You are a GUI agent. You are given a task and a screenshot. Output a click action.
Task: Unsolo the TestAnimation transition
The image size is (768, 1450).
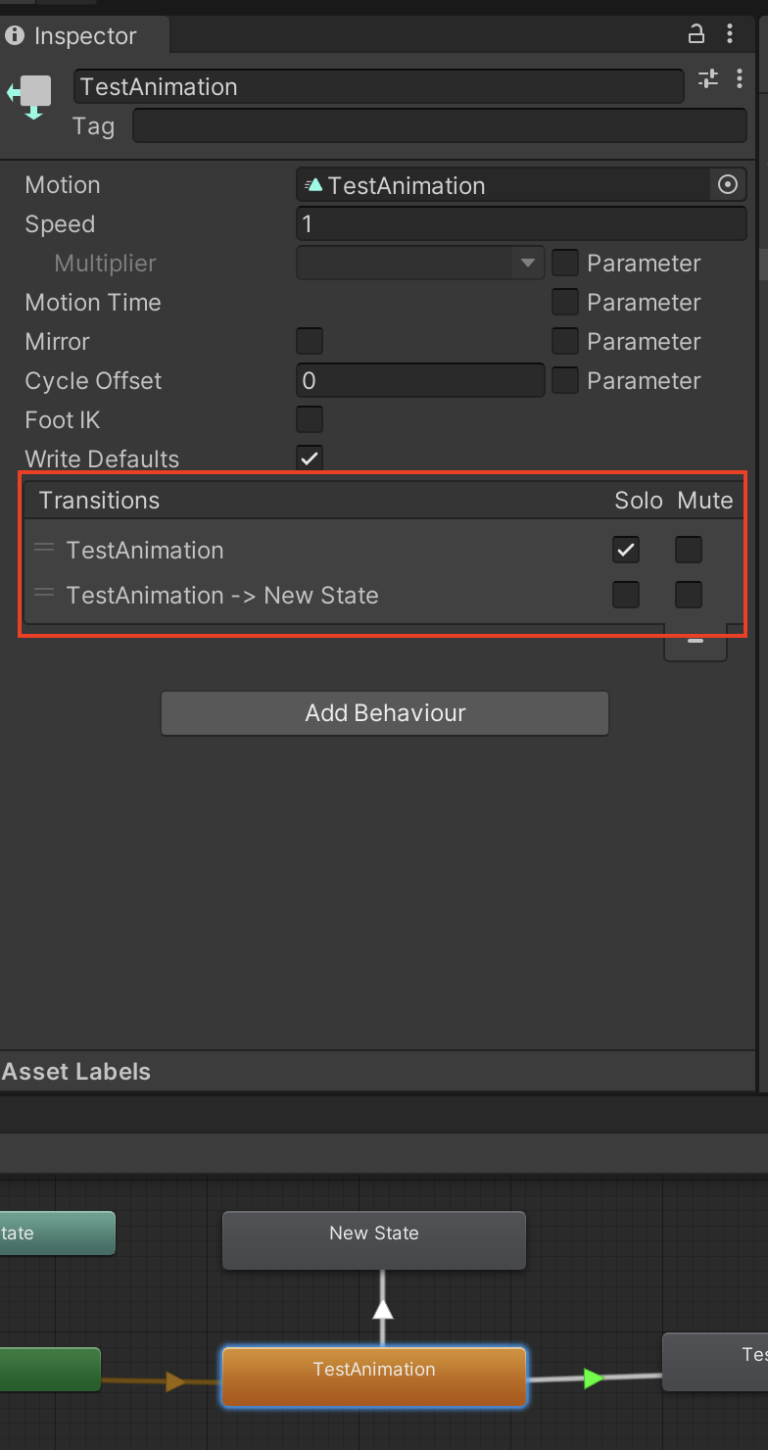tap(625, 549)
